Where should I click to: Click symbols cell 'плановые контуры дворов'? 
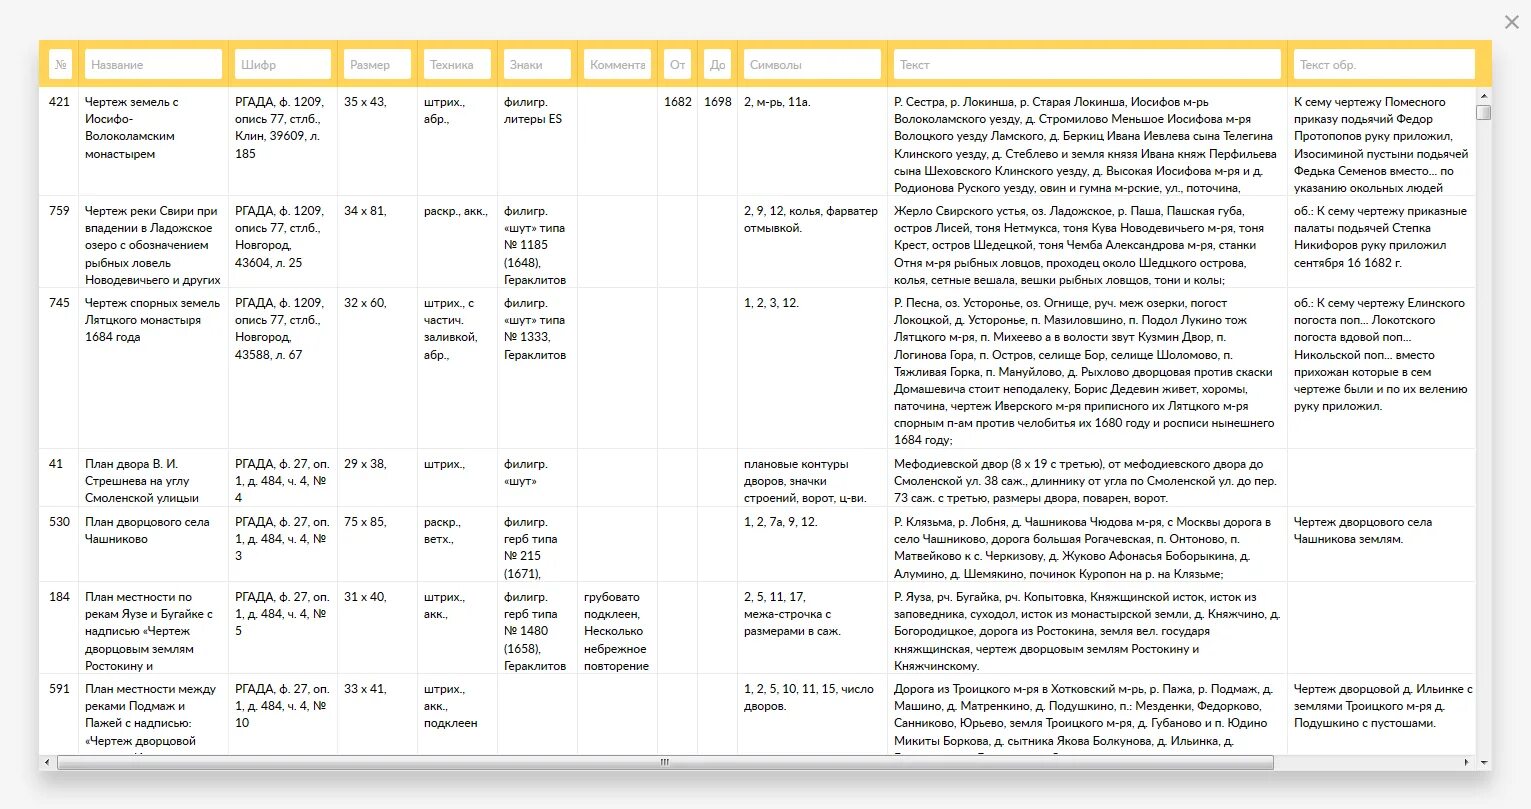click(805, 481)
